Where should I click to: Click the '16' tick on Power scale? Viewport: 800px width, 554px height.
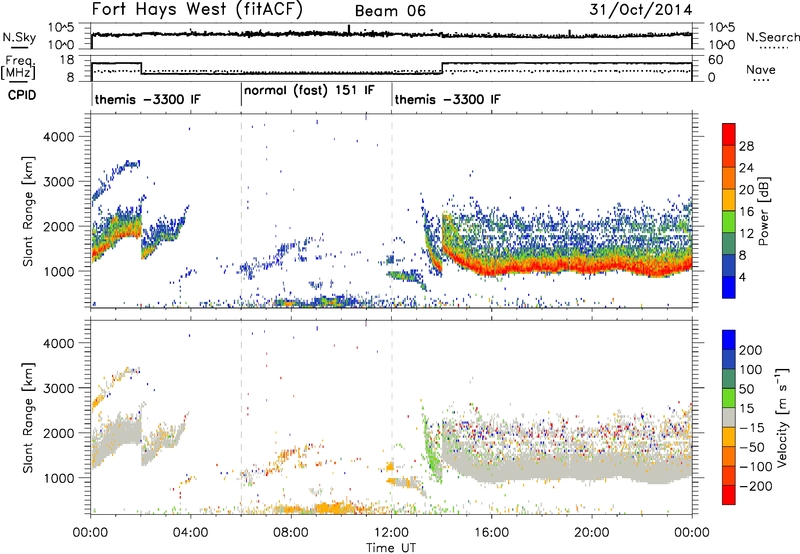pos(746,211)
